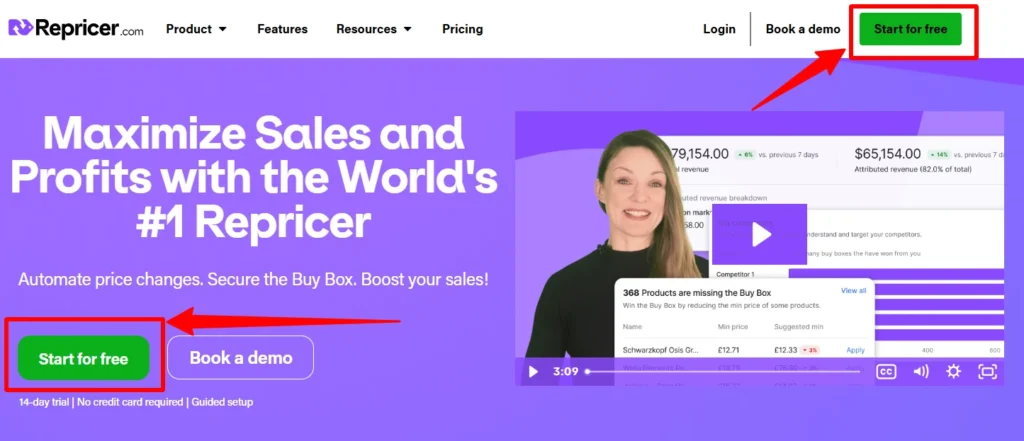The image size is (1024, 441).
Task: Play the video with the center play button
Action: [760, 235]
